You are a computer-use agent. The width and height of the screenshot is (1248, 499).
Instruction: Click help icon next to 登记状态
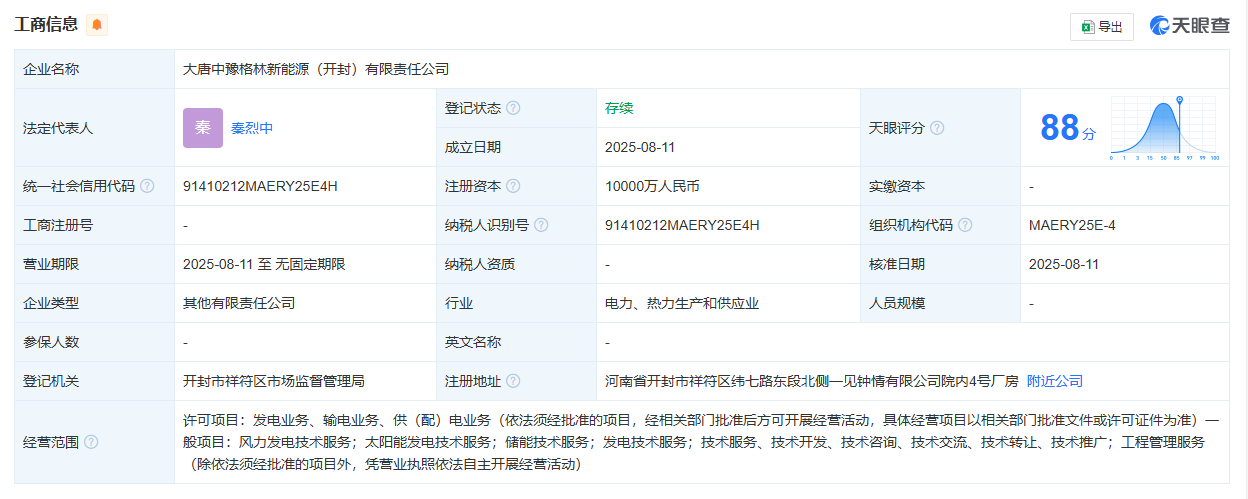click(x=513, y=108)
